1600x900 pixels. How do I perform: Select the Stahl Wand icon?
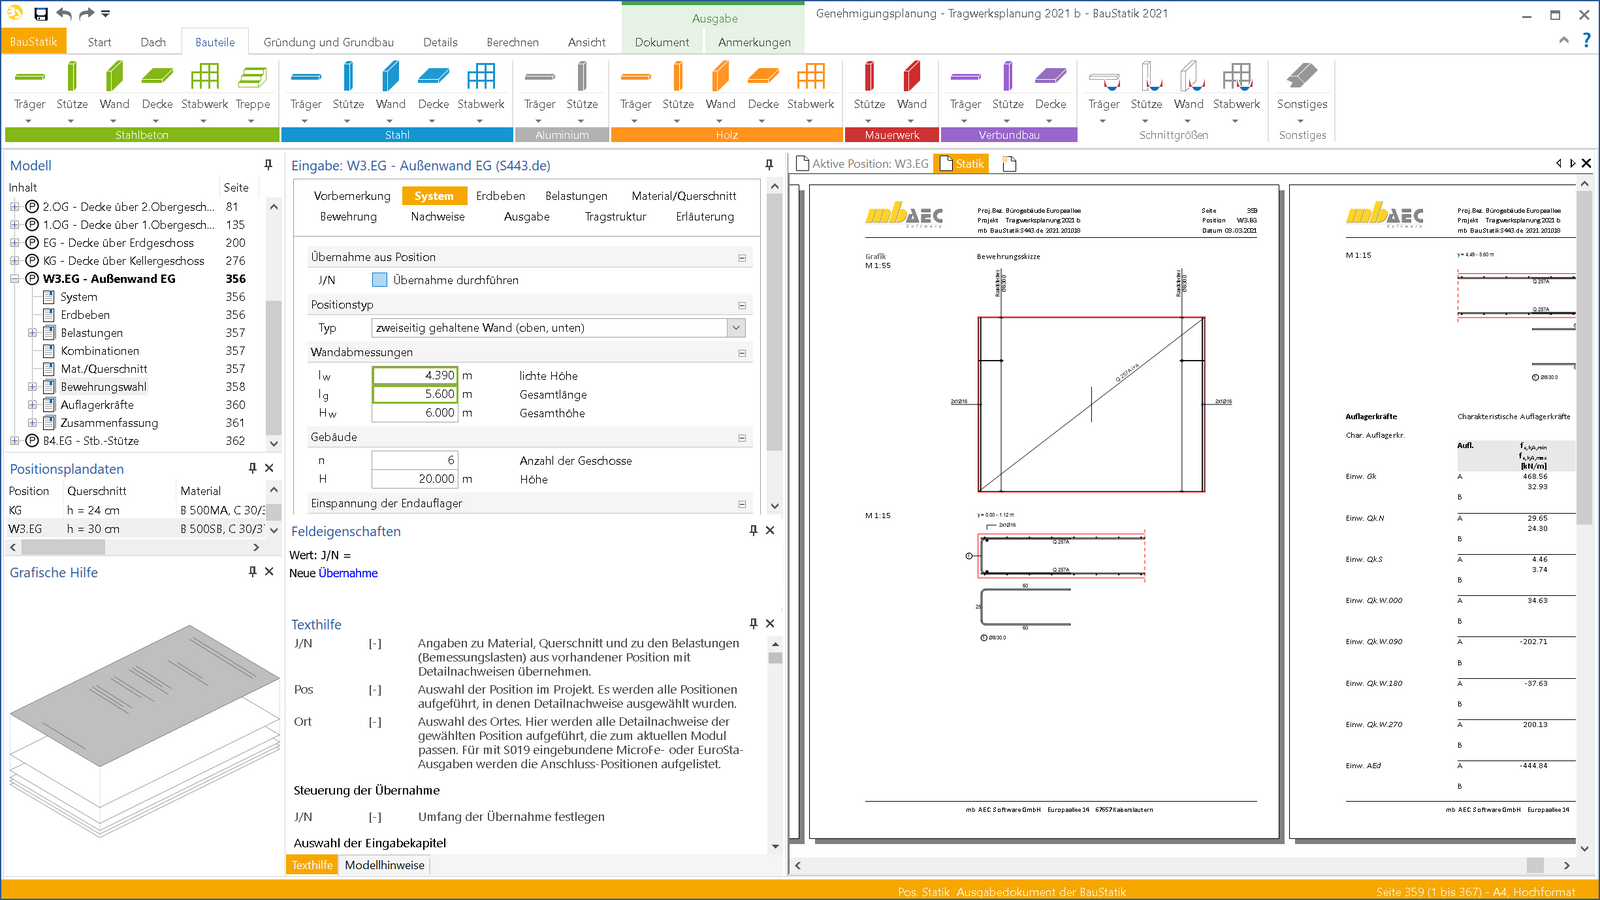(391, 78)
